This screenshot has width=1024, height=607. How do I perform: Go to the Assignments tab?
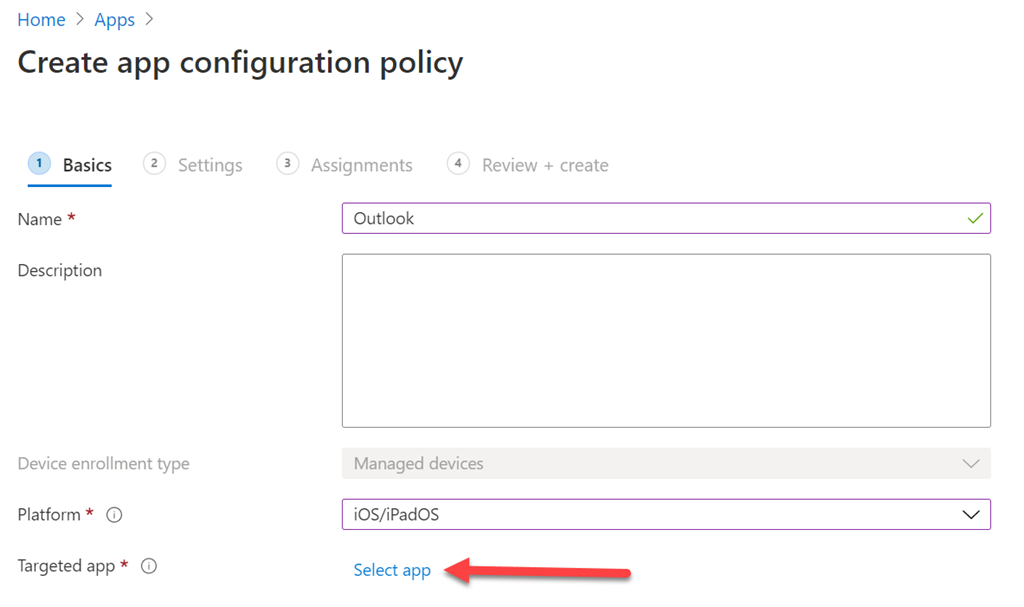(361, 165)
